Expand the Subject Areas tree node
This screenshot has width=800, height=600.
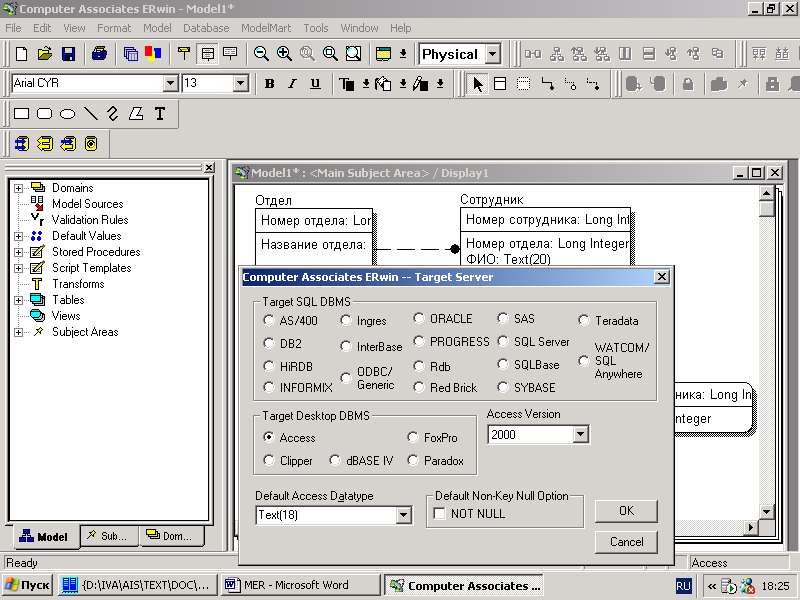[x=18, y=332]
